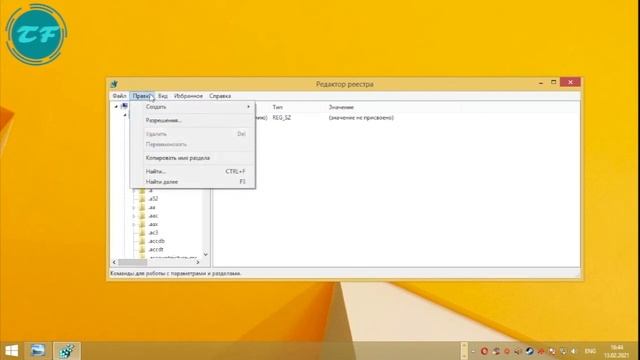
Task: Select the .accdb key folder icon
Action: [142, 241]
